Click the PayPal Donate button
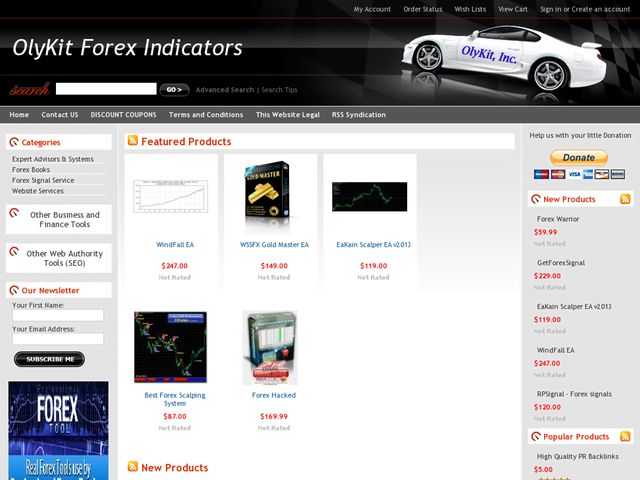Screen dimensions: 640x480 (x=579, y=158)
